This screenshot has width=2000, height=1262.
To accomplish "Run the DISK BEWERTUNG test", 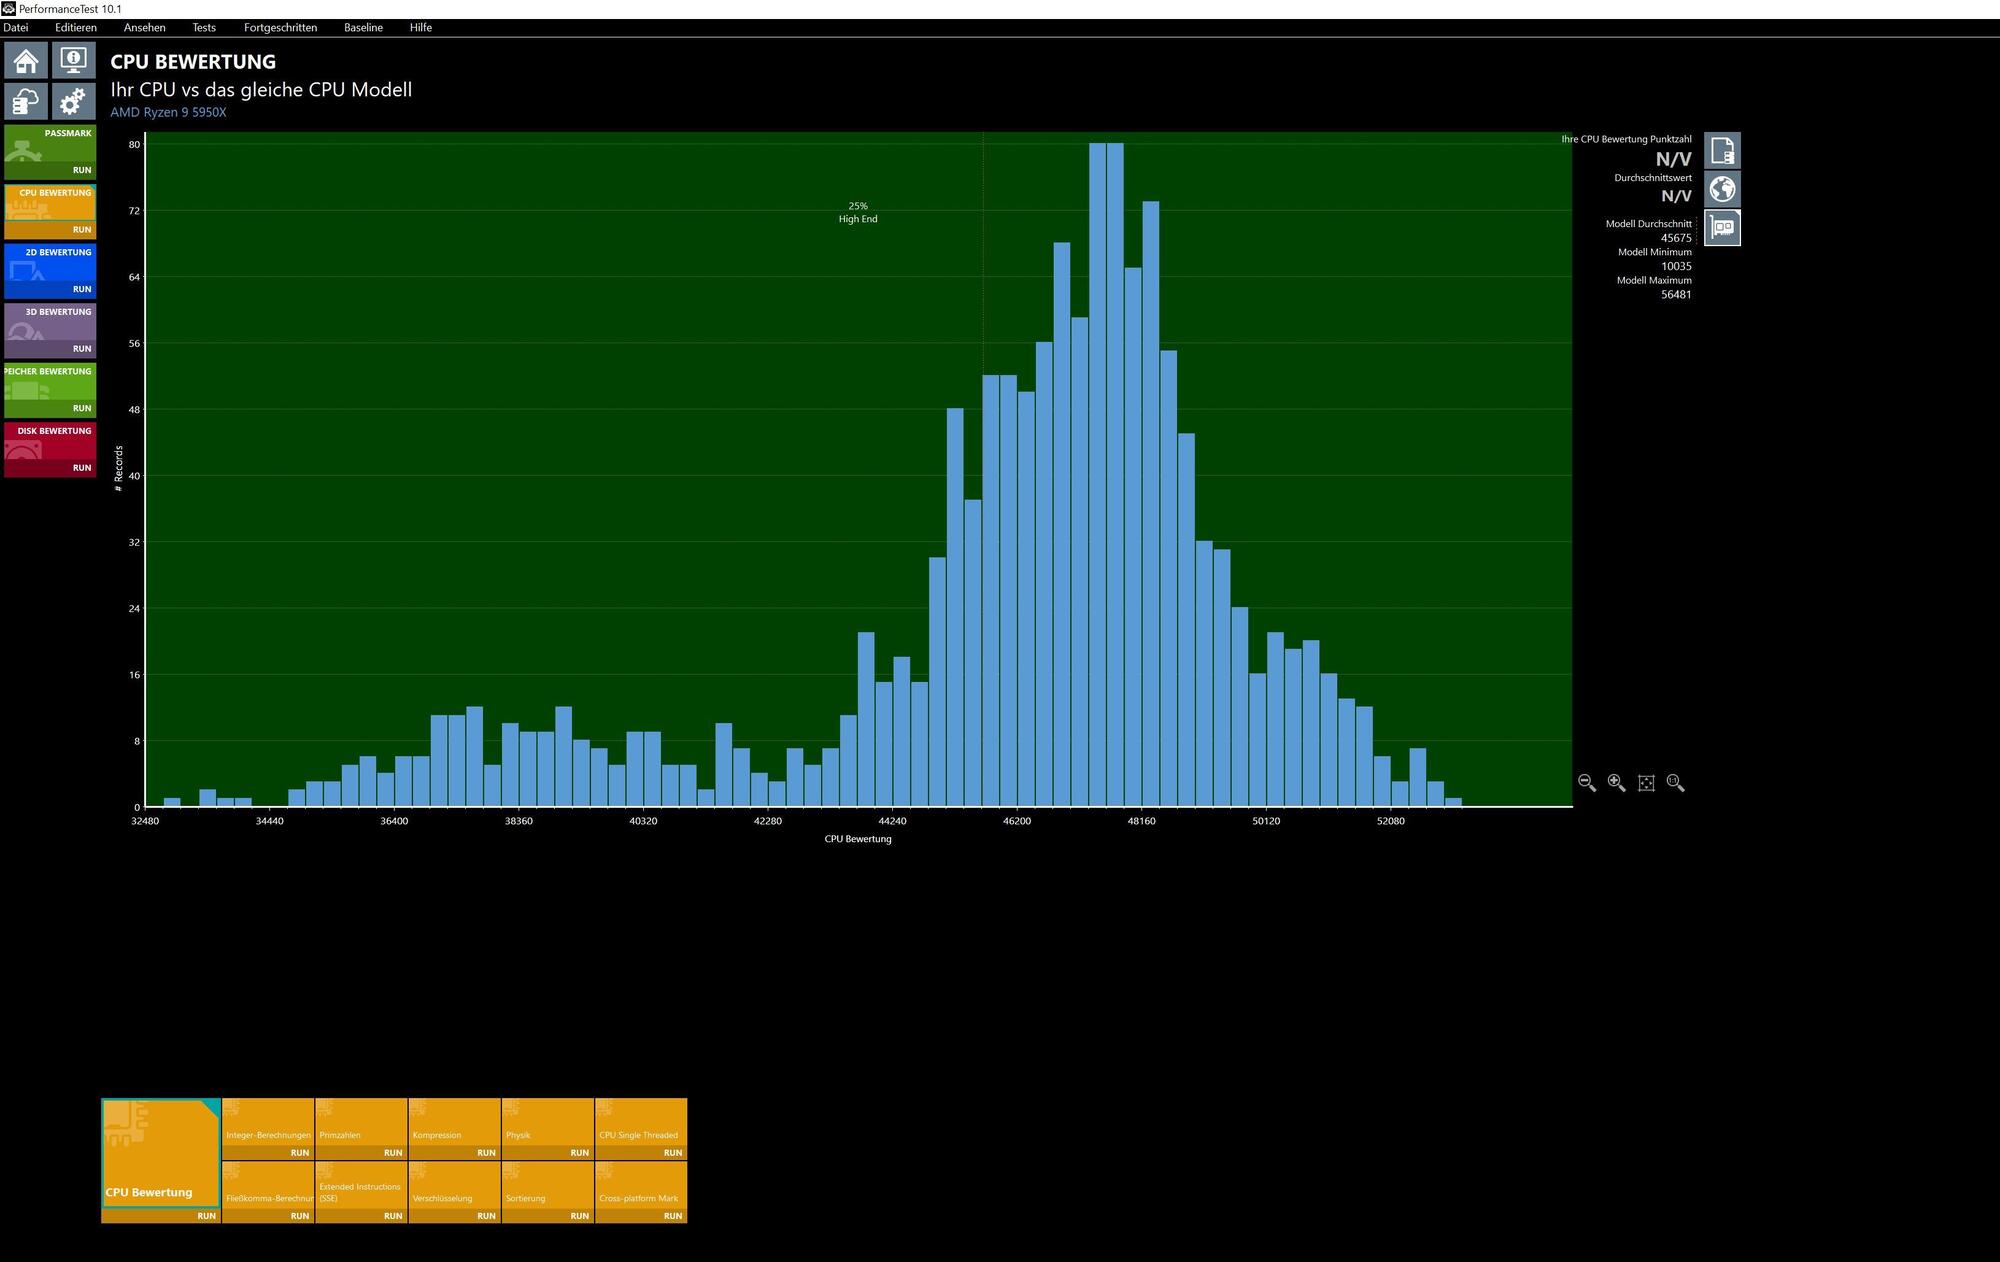I will 50,468.
